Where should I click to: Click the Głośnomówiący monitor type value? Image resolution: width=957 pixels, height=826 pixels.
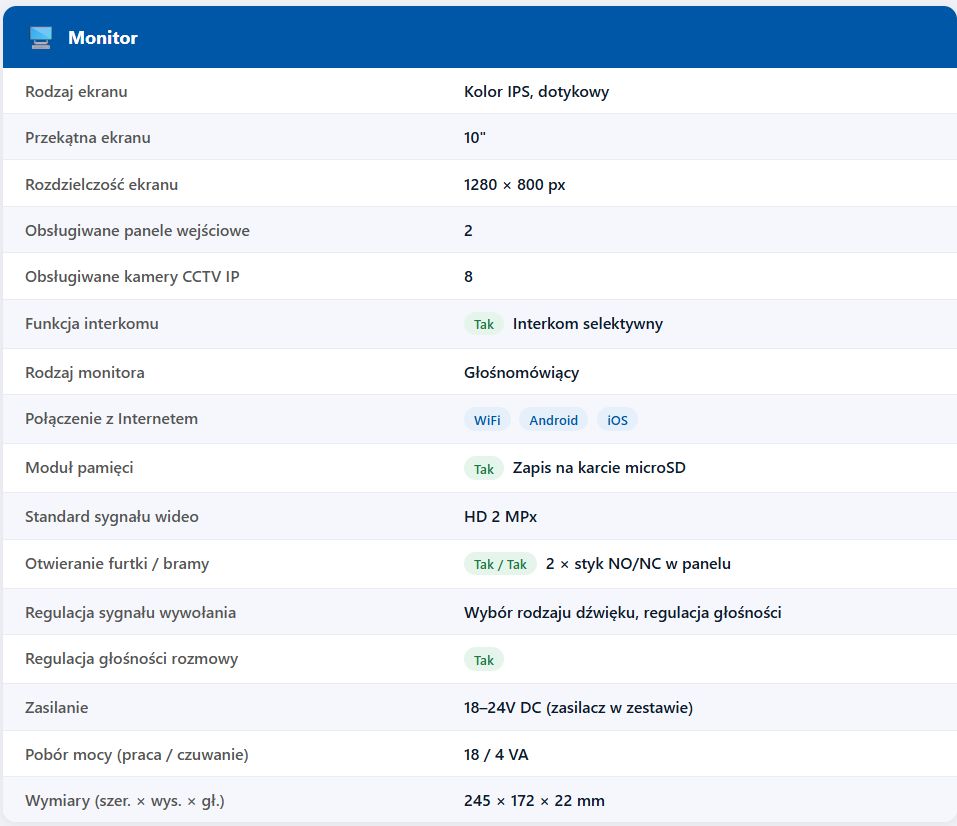(521, 373)
